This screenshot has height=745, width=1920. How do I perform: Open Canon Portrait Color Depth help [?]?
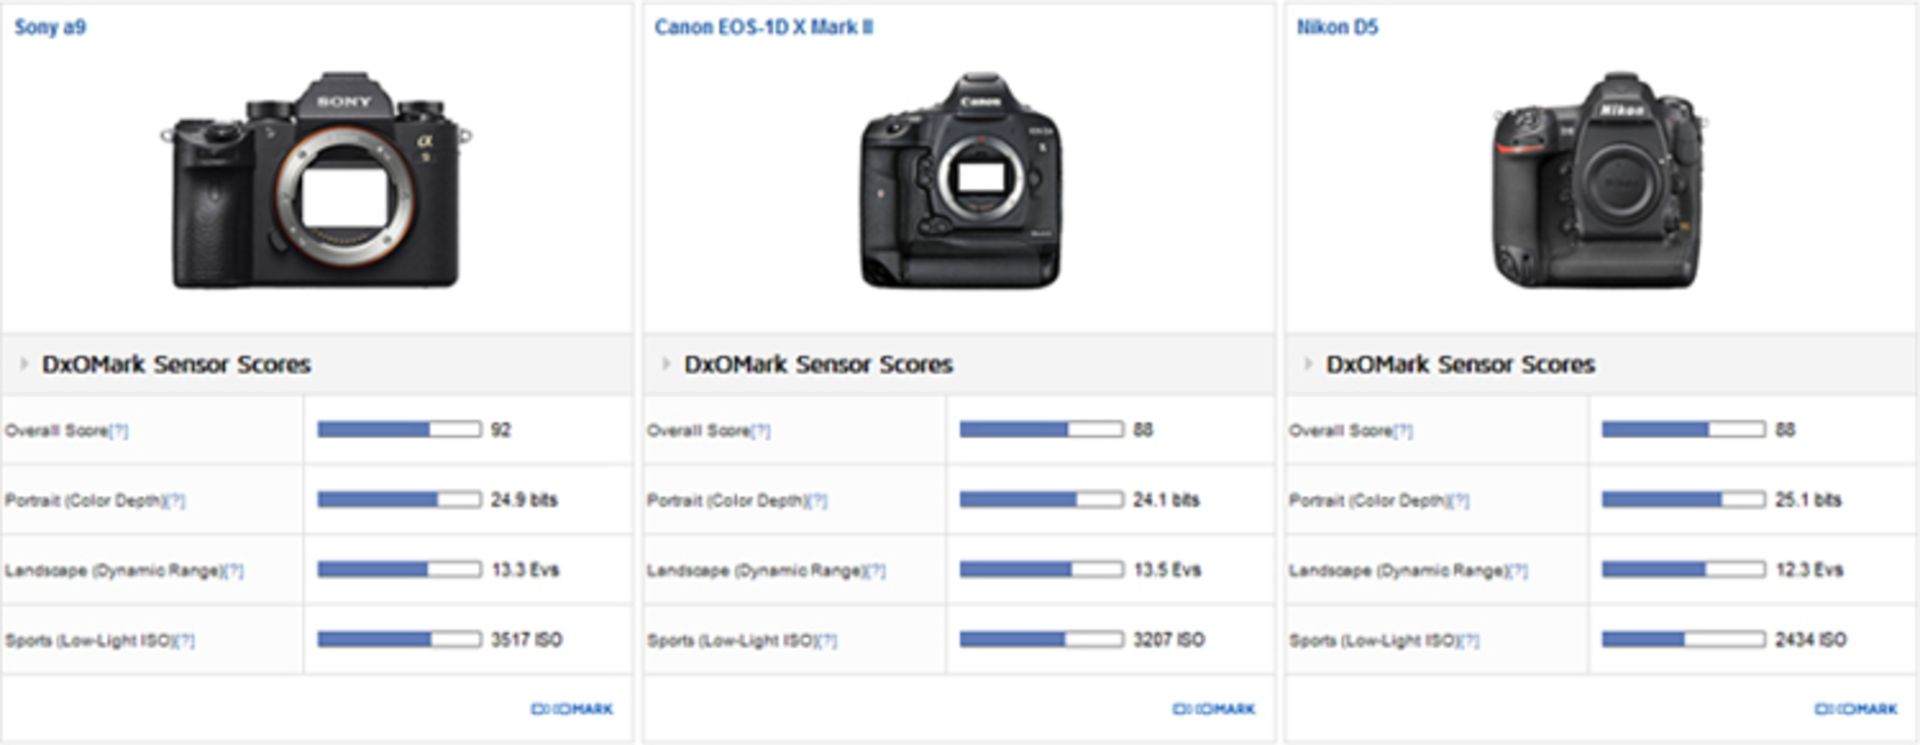click(818, 501)
